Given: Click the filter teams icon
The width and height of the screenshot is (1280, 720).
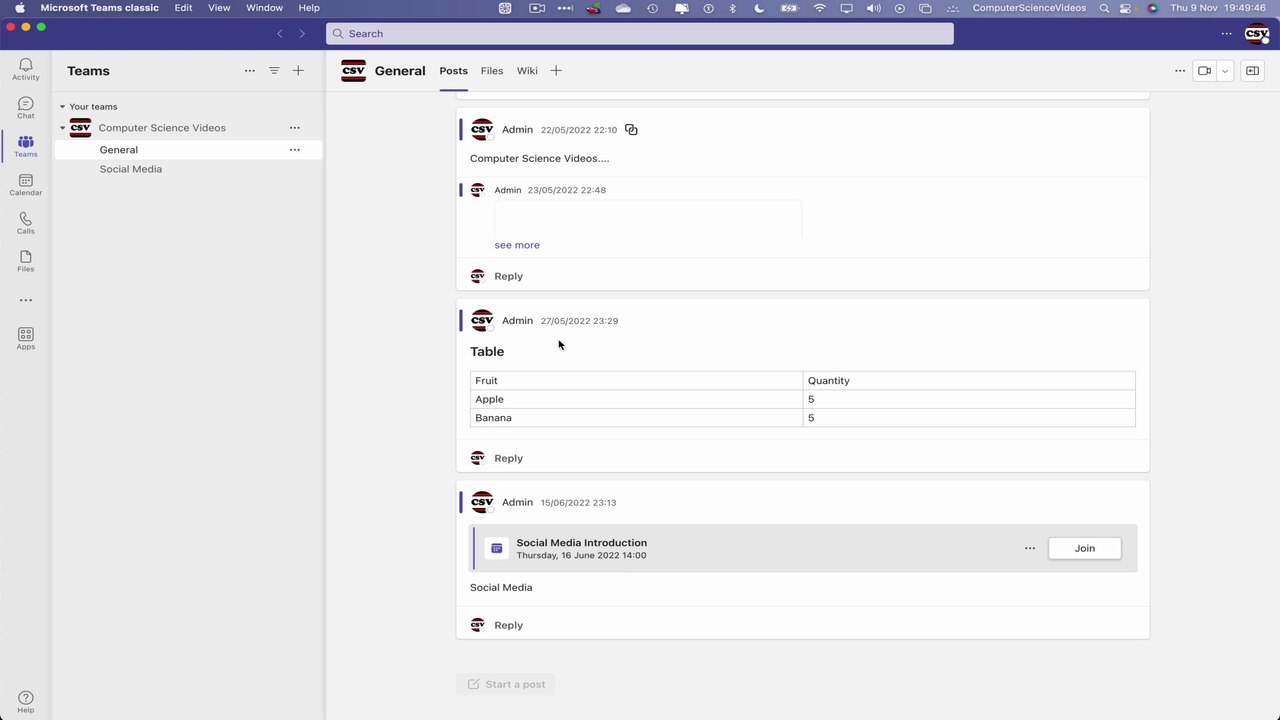Looking at the screenshot, I should (x=274, y=71).
